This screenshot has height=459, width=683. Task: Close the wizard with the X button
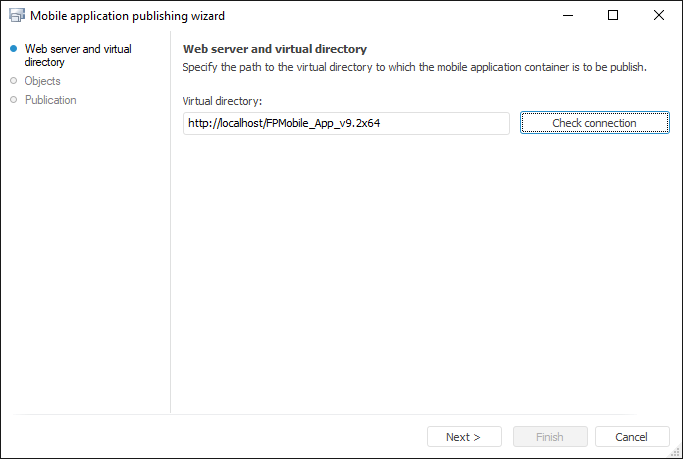659,16
